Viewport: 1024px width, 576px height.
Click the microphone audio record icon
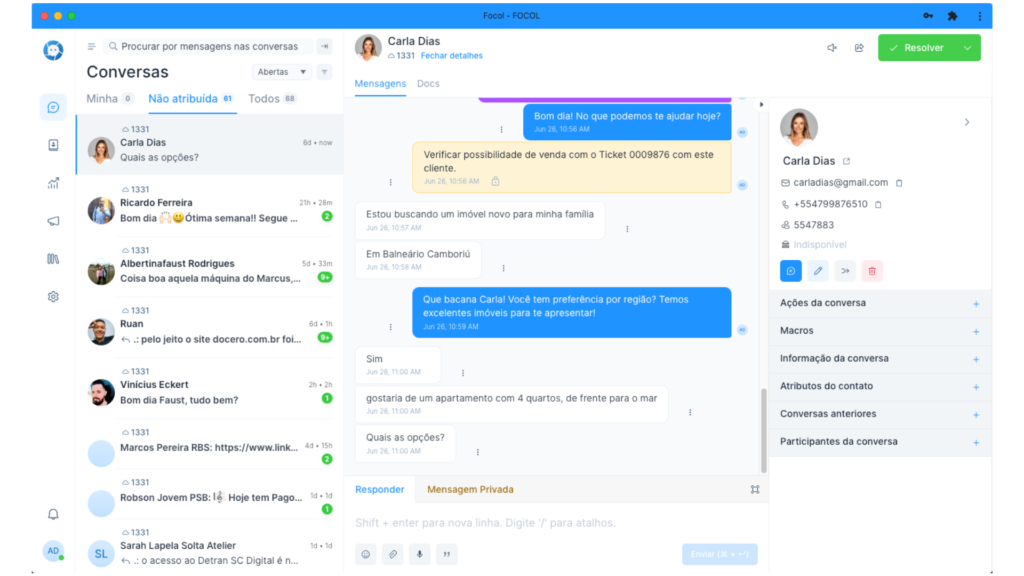(420, 554)
